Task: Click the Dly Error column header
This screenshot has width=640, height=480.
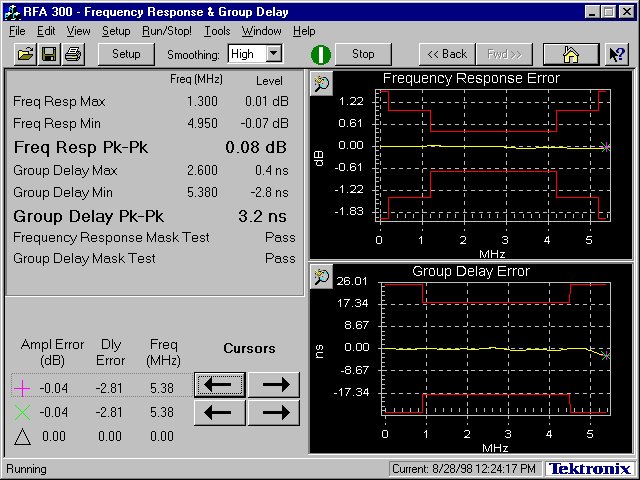Action: [111, 352]
